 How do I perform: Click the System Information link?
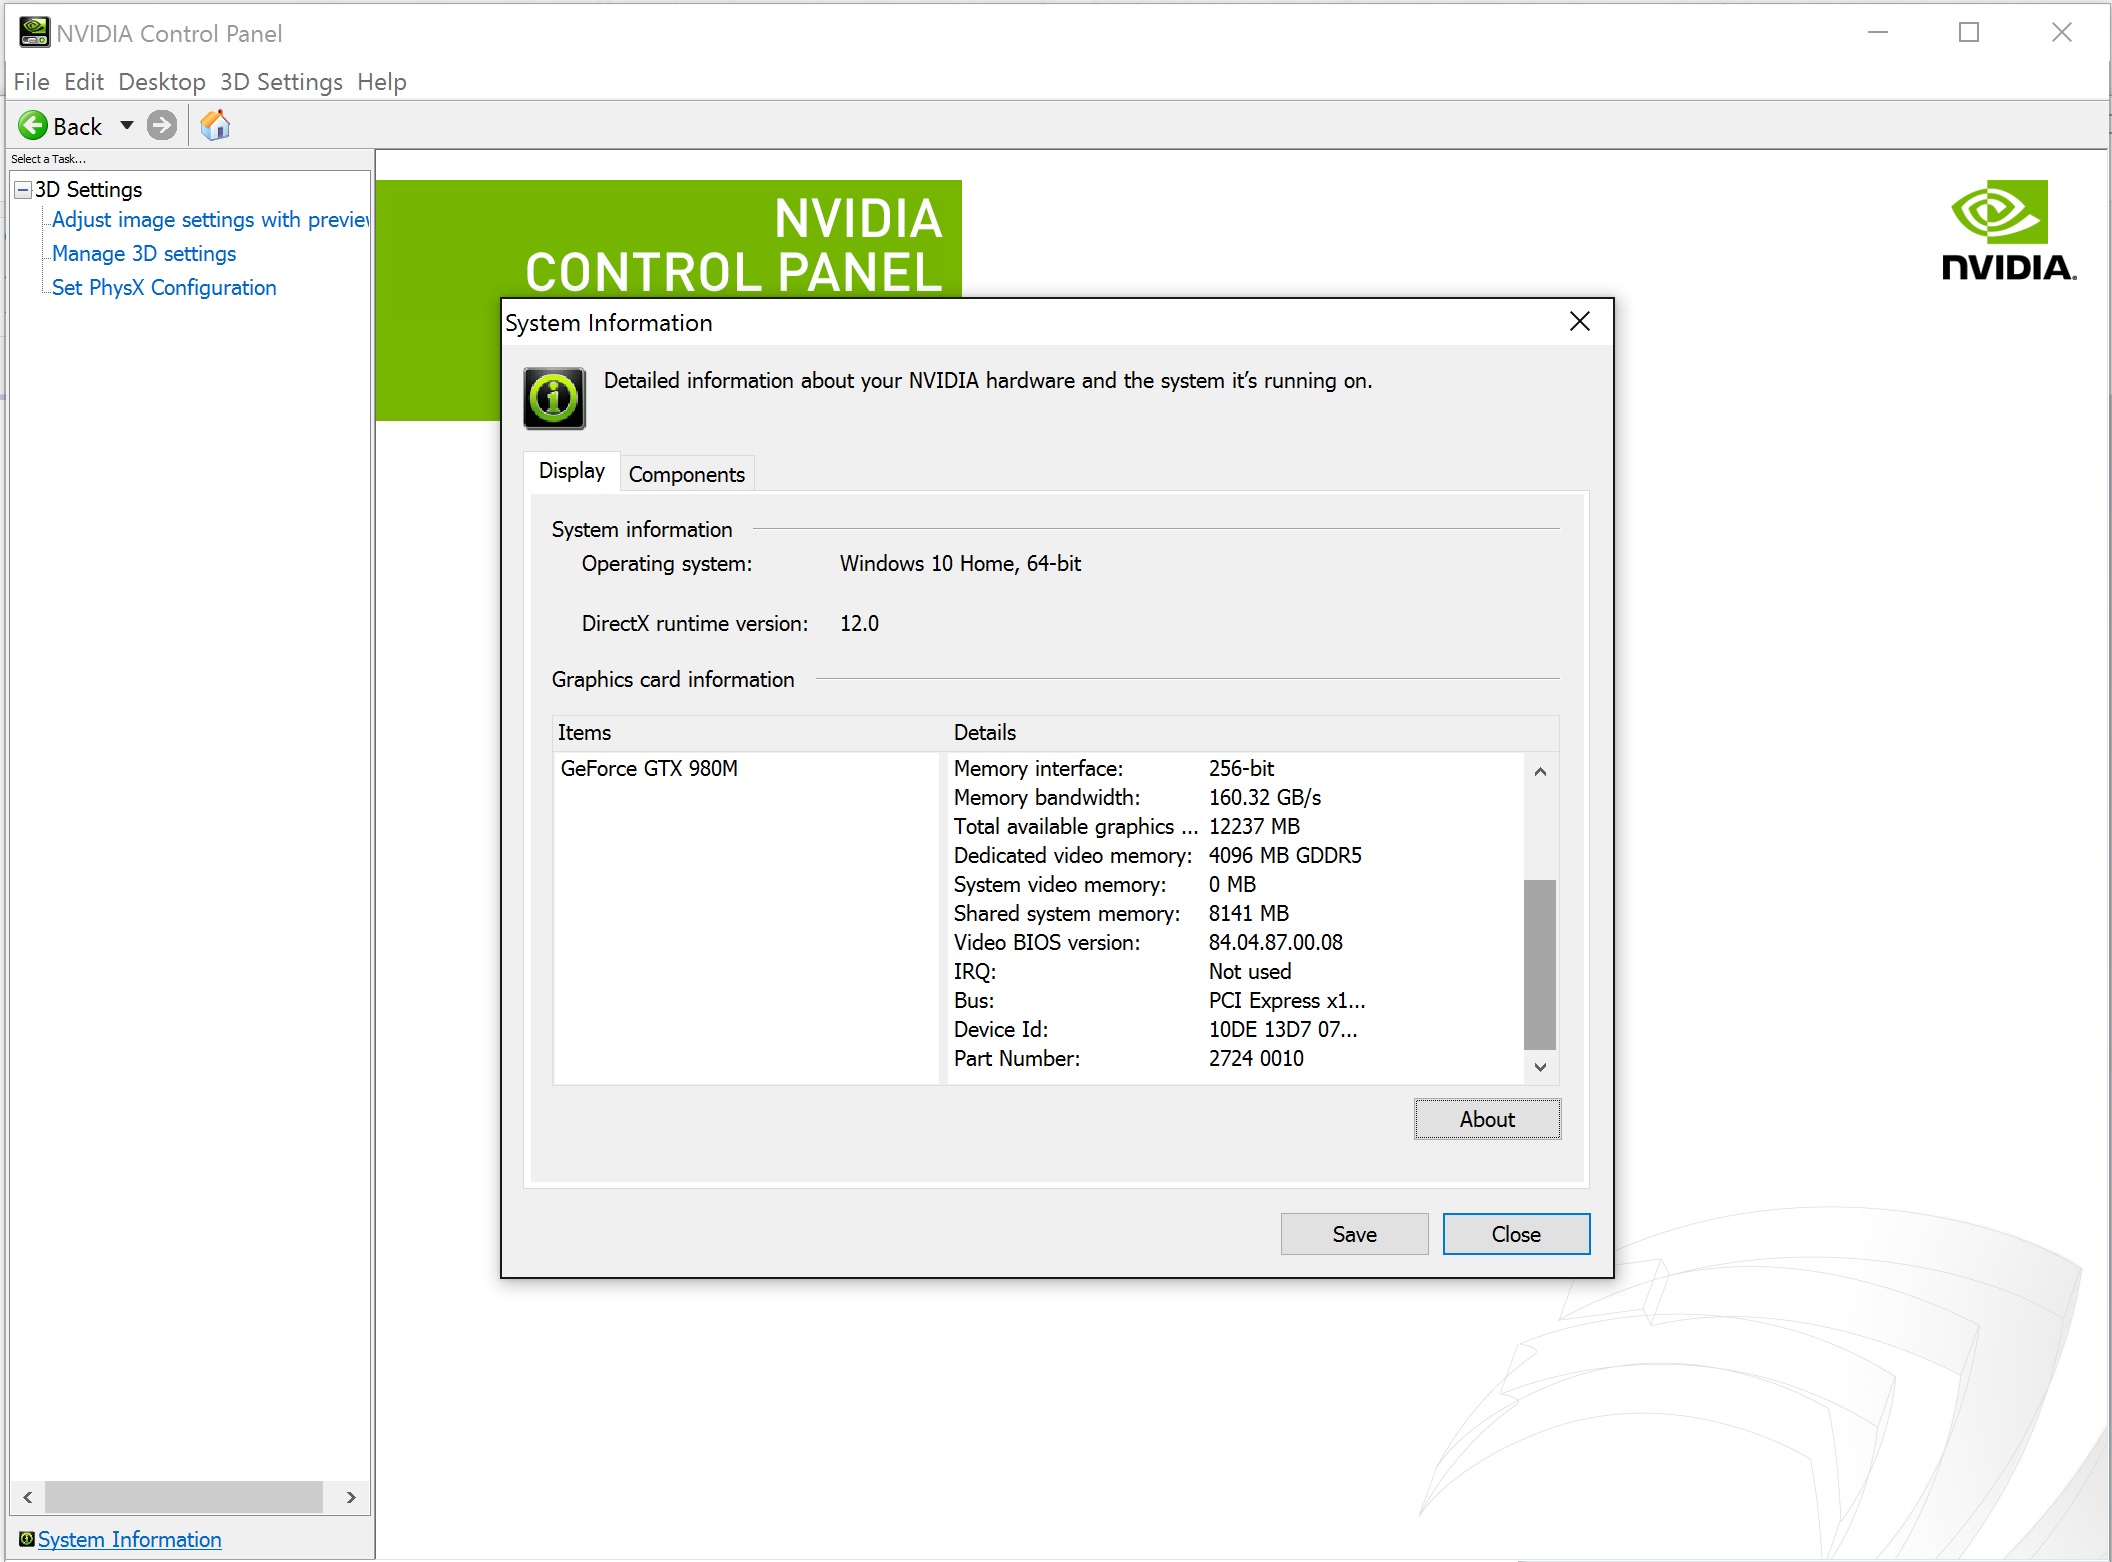coord(129,1539)
